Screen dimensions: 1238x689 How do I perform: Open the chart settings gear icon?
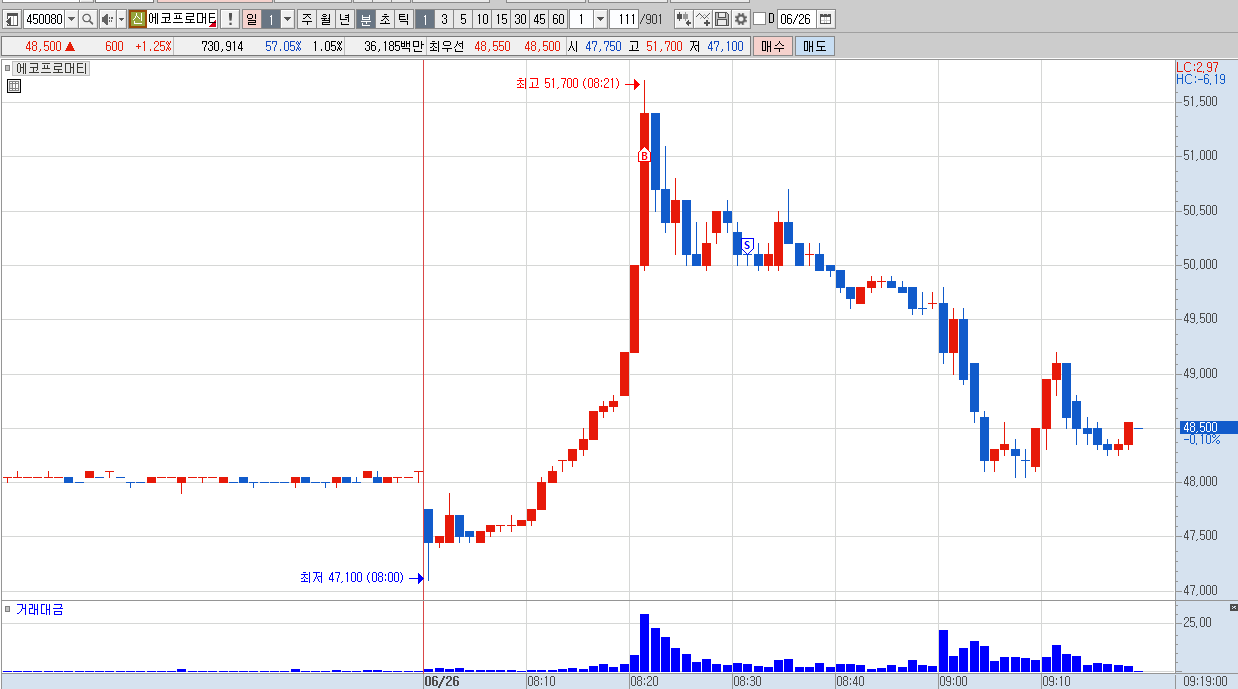click(741, 19)
